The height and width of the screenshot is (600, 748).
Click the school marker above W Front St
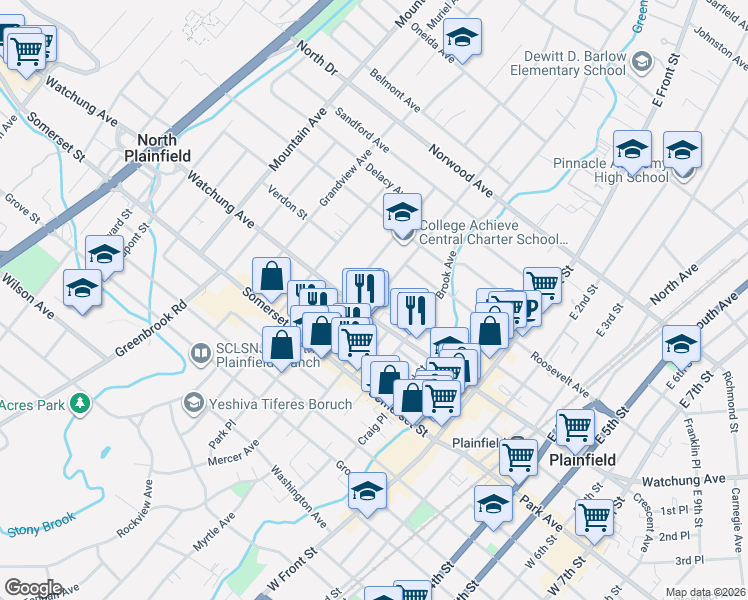point(367,493)
